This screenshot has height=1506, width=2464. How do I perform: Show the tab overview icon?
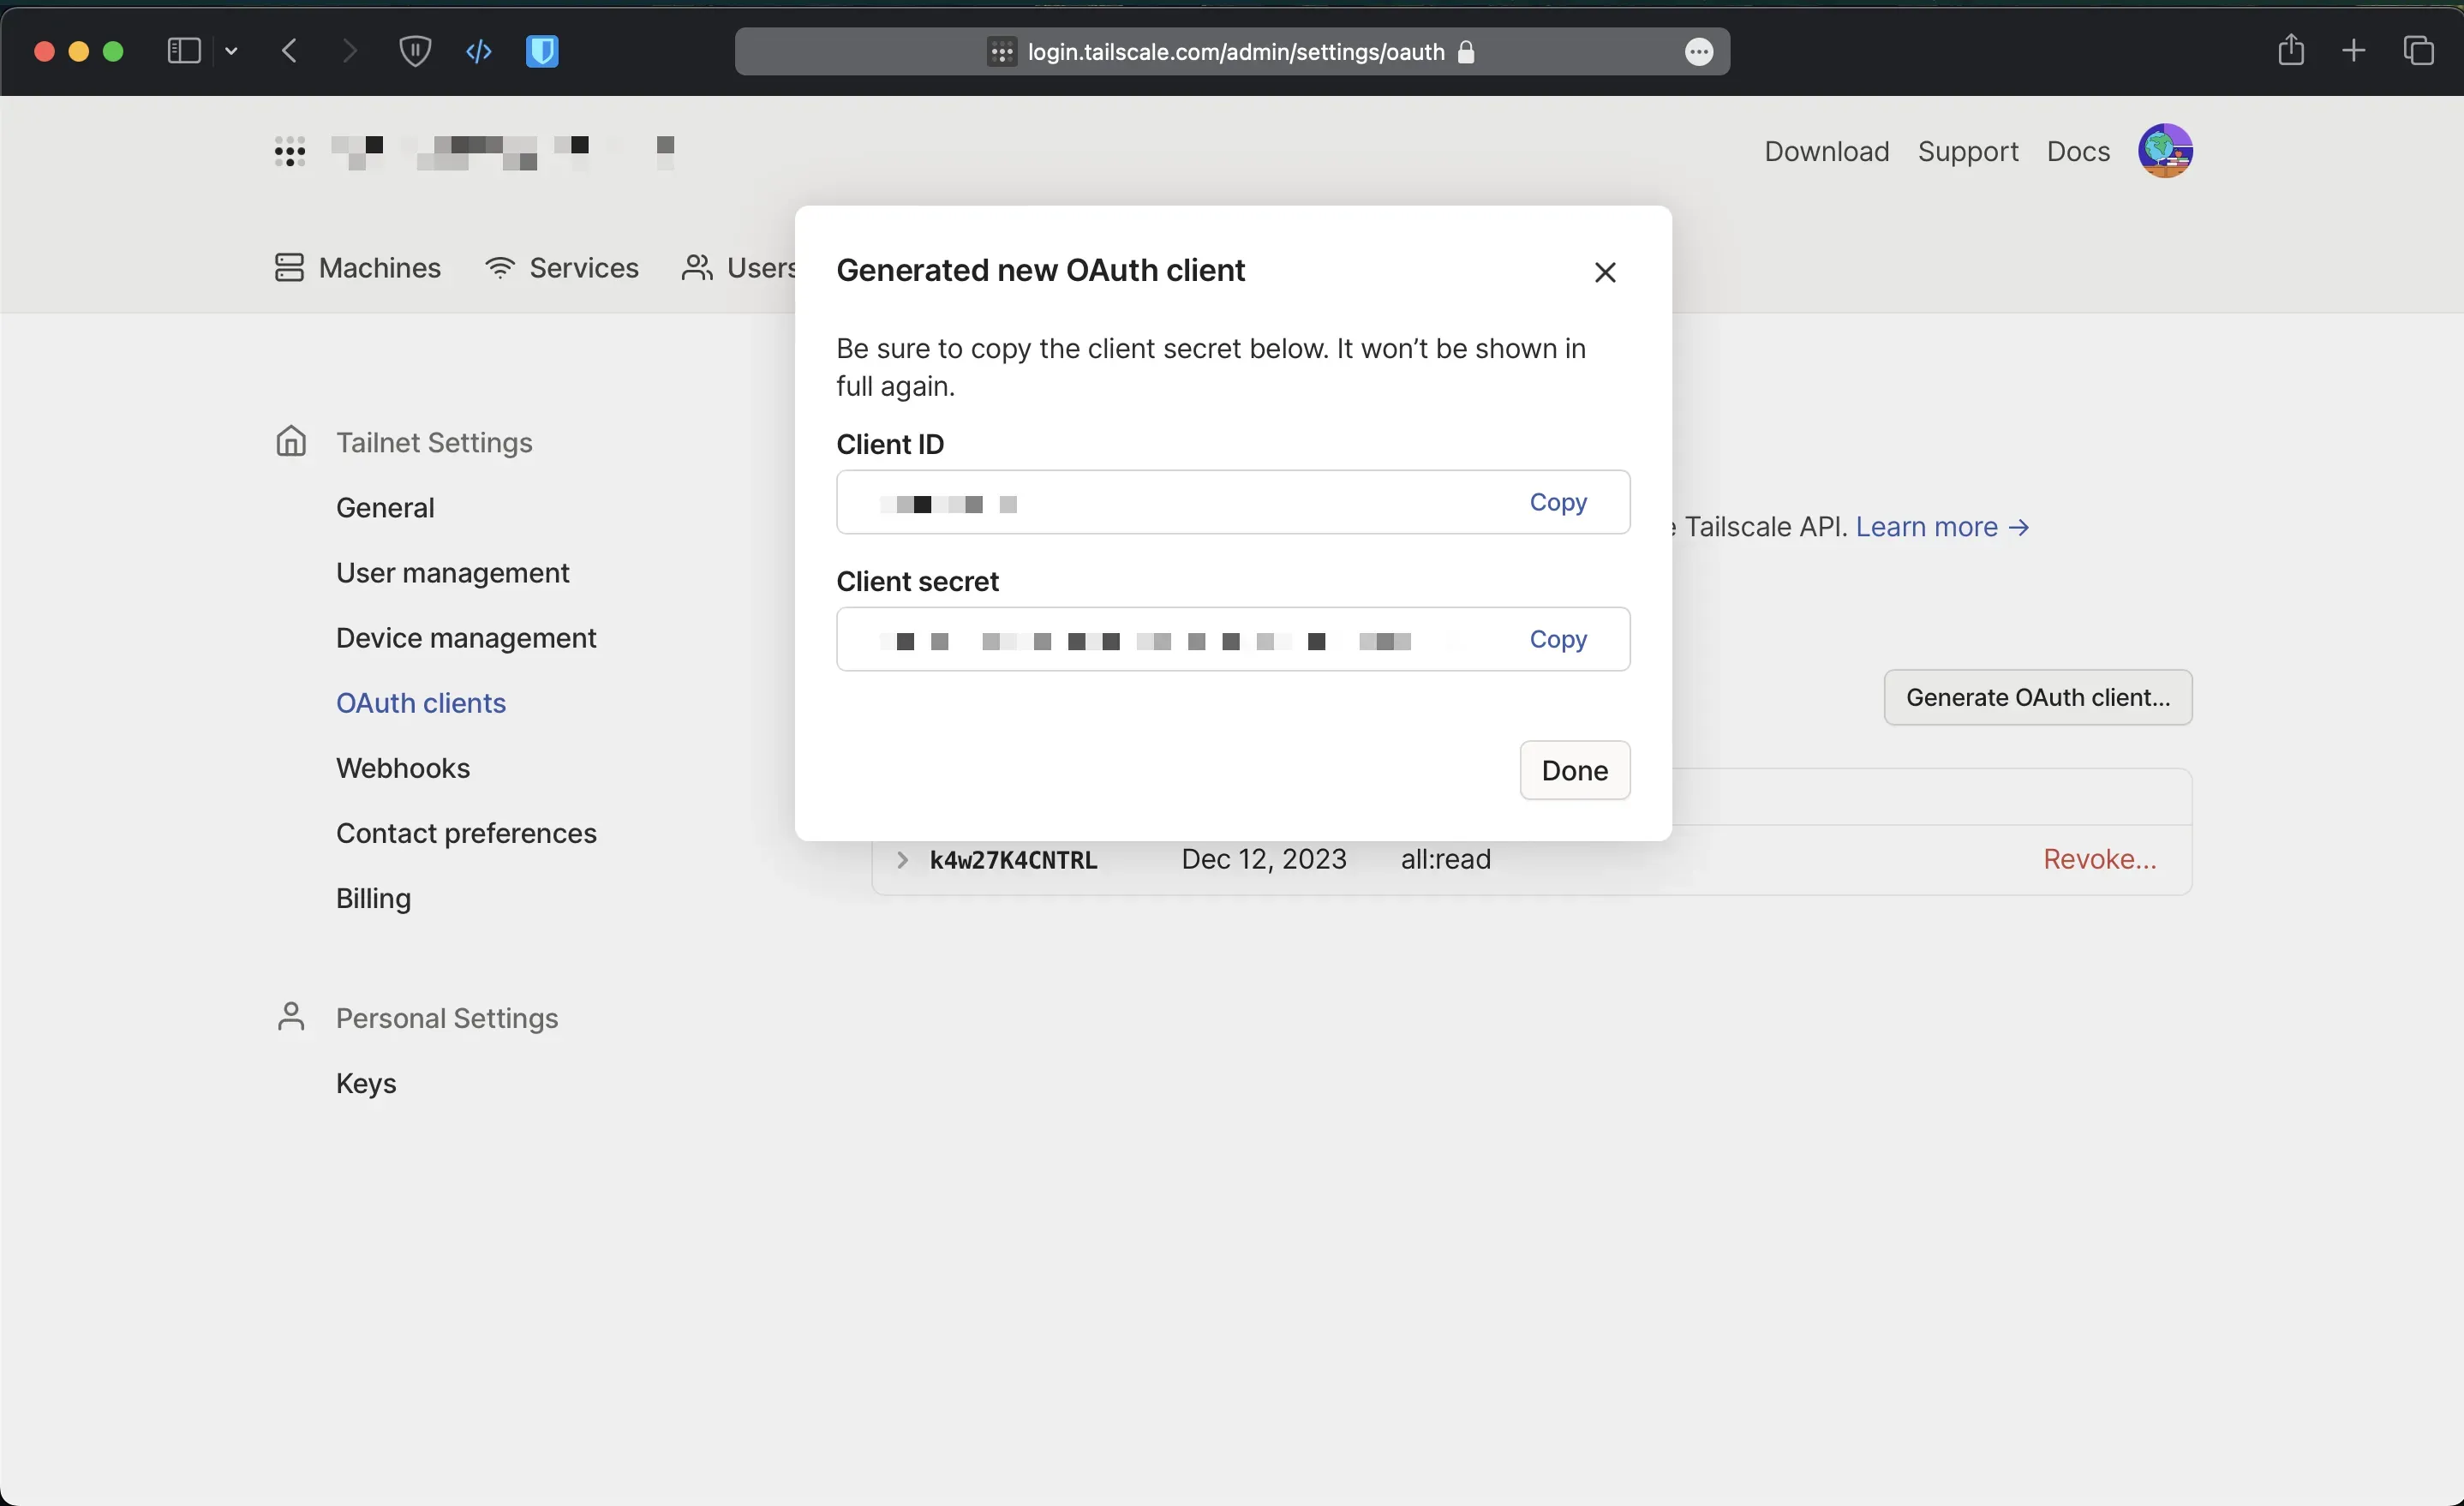[2418, 51]
